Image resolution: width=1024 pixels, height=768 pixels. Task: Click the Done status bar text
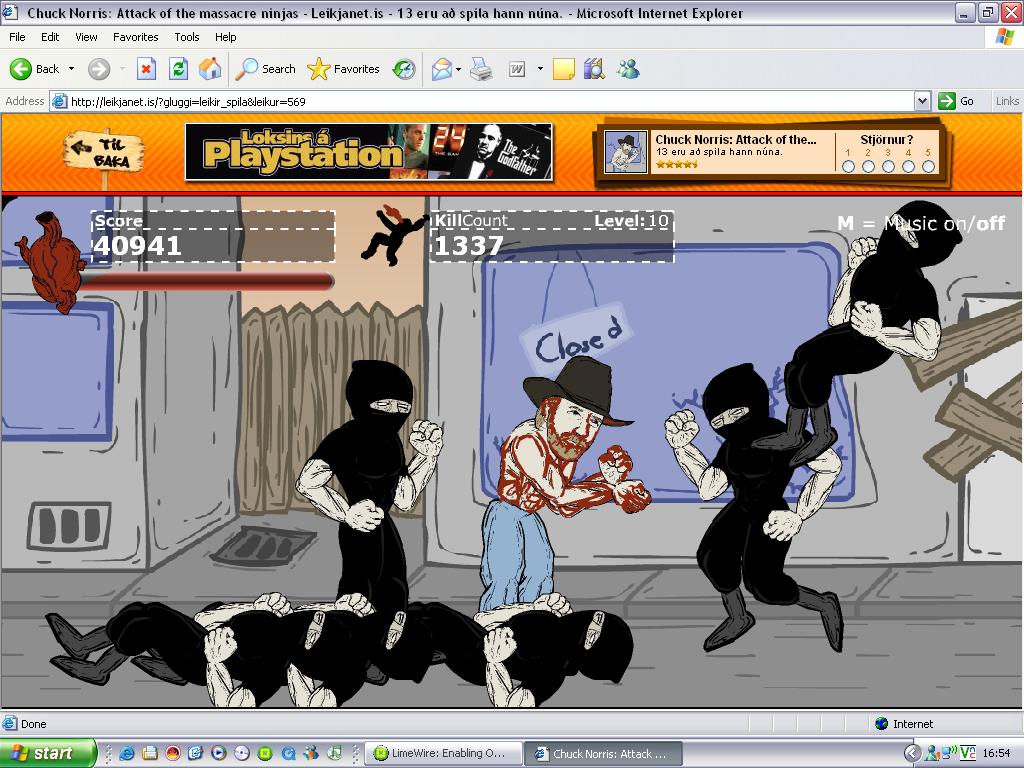coord(33,724)
